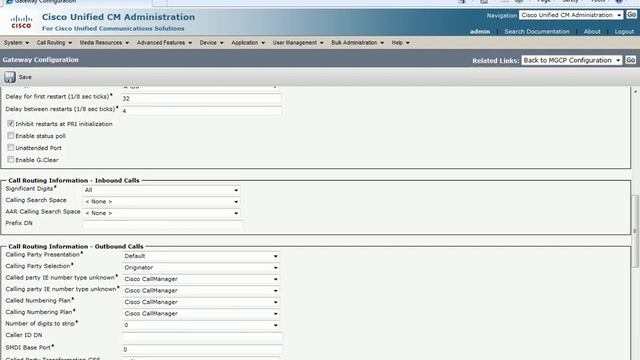This screenshot has width=640, height=360.
Task: Open the Device menu
Action: [x=211, y=42]
